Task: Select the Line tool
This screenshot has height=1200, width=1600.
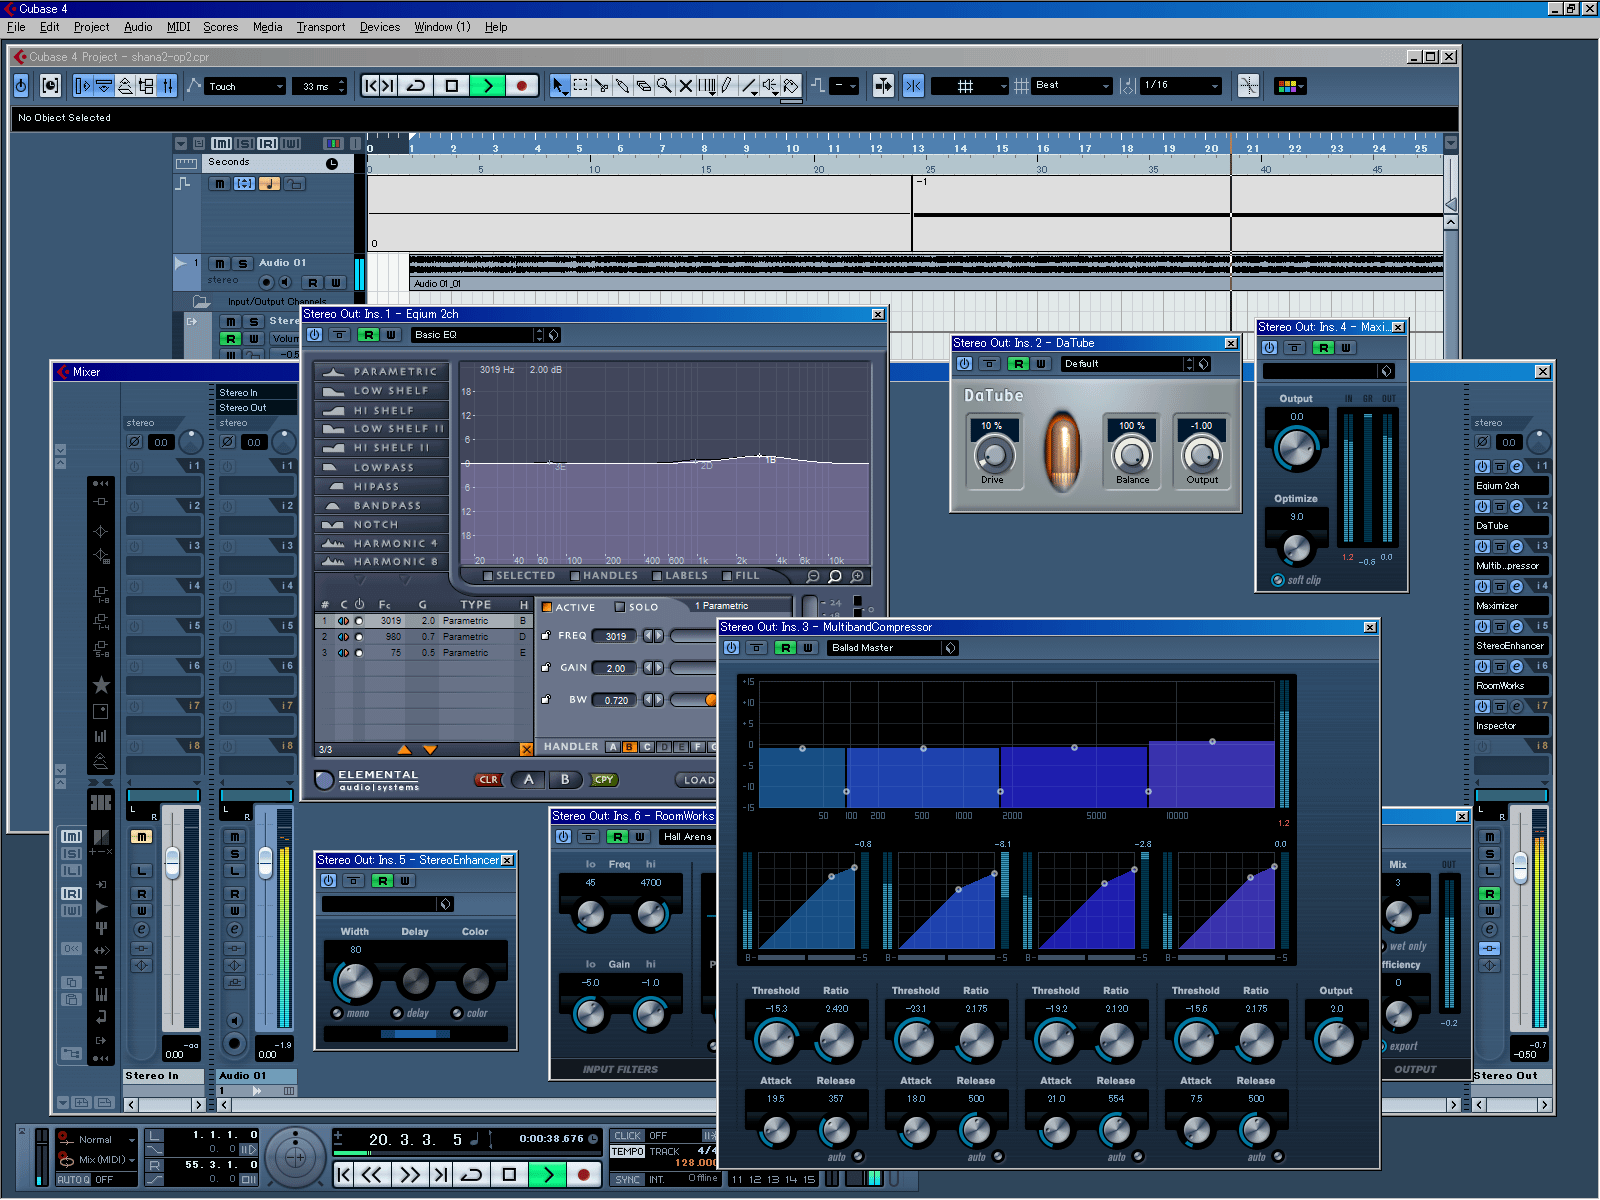Action: pyautogui.click(x=749, y=86)
